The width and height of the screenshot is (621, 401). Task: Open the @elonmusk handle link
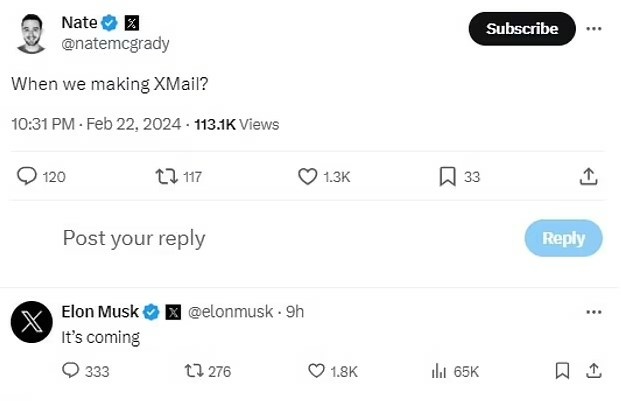(231, 312)
